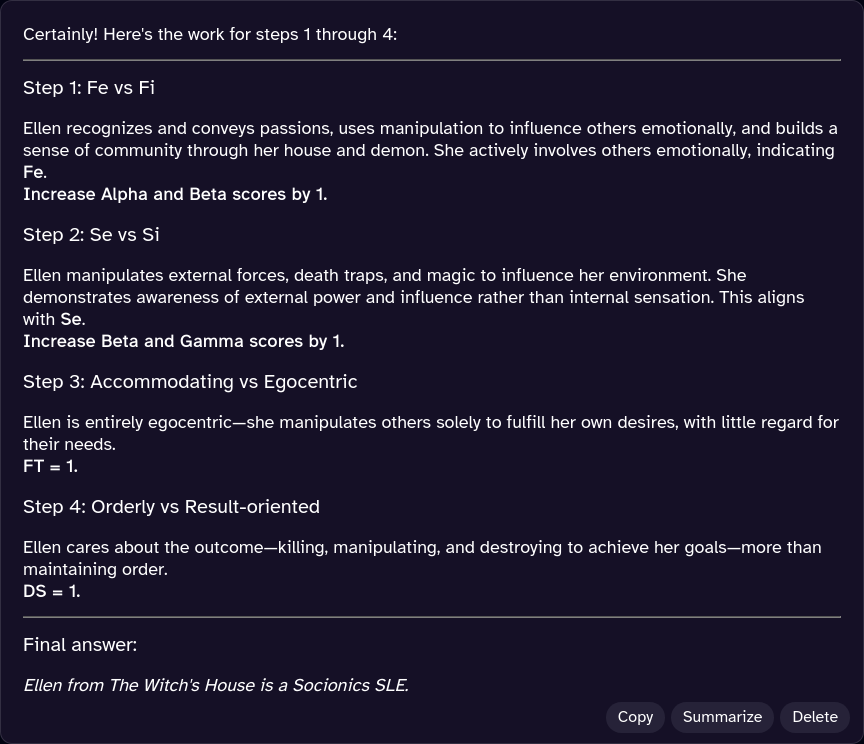Click the bold "DS = 1." line

click(51, 592)
